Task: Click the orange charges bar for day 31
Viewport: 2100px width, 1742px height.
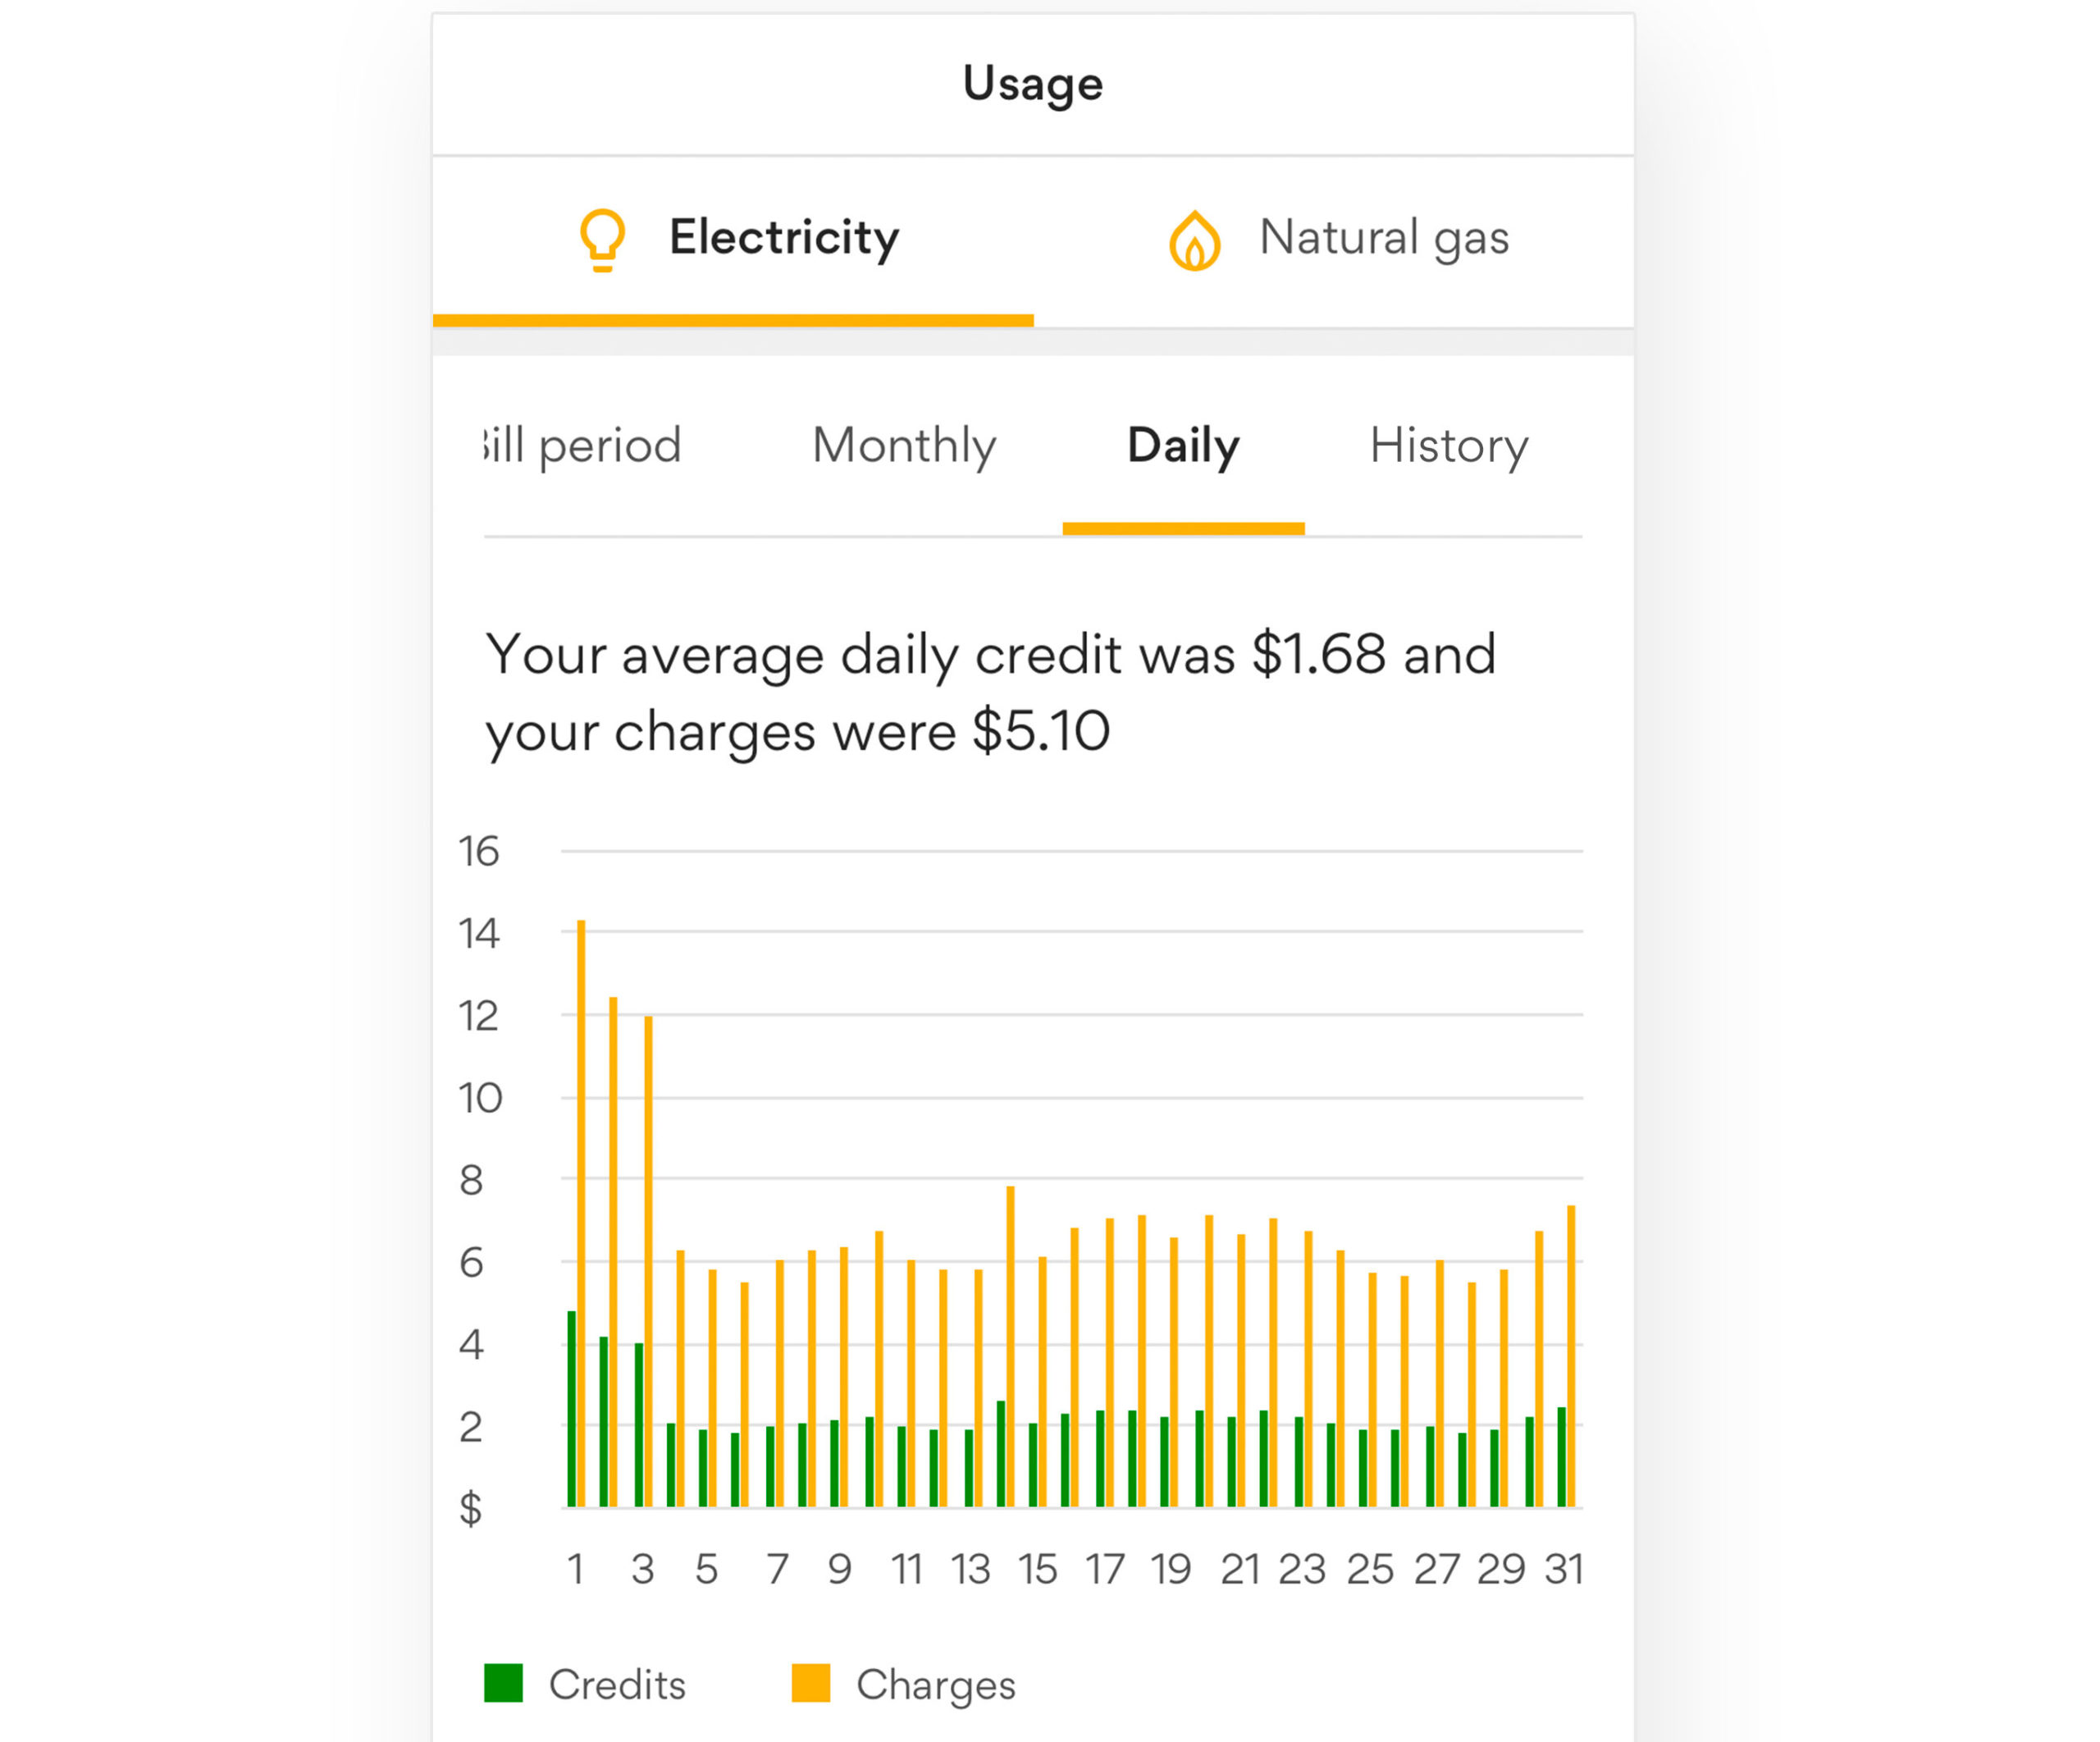Action: pos(1571,1356)
